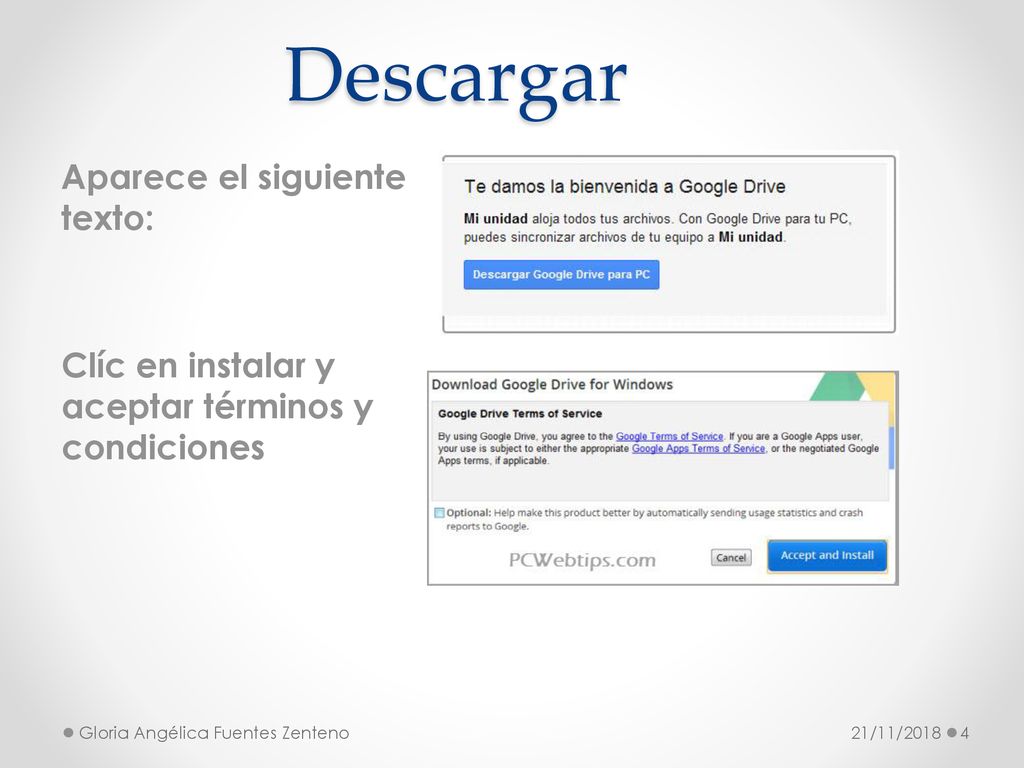Viewport: 1024px width, 768px height.
Task: Click the Descargar Google Drive para PC button
Action: tap(561, 274)
